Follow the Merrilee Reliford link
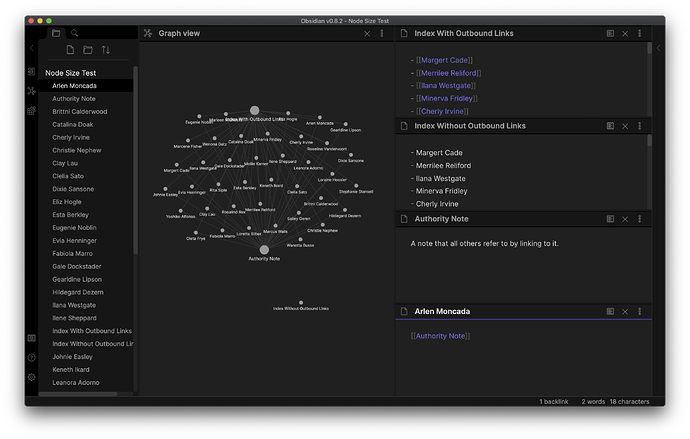690x439 pixels. (449, 73)
